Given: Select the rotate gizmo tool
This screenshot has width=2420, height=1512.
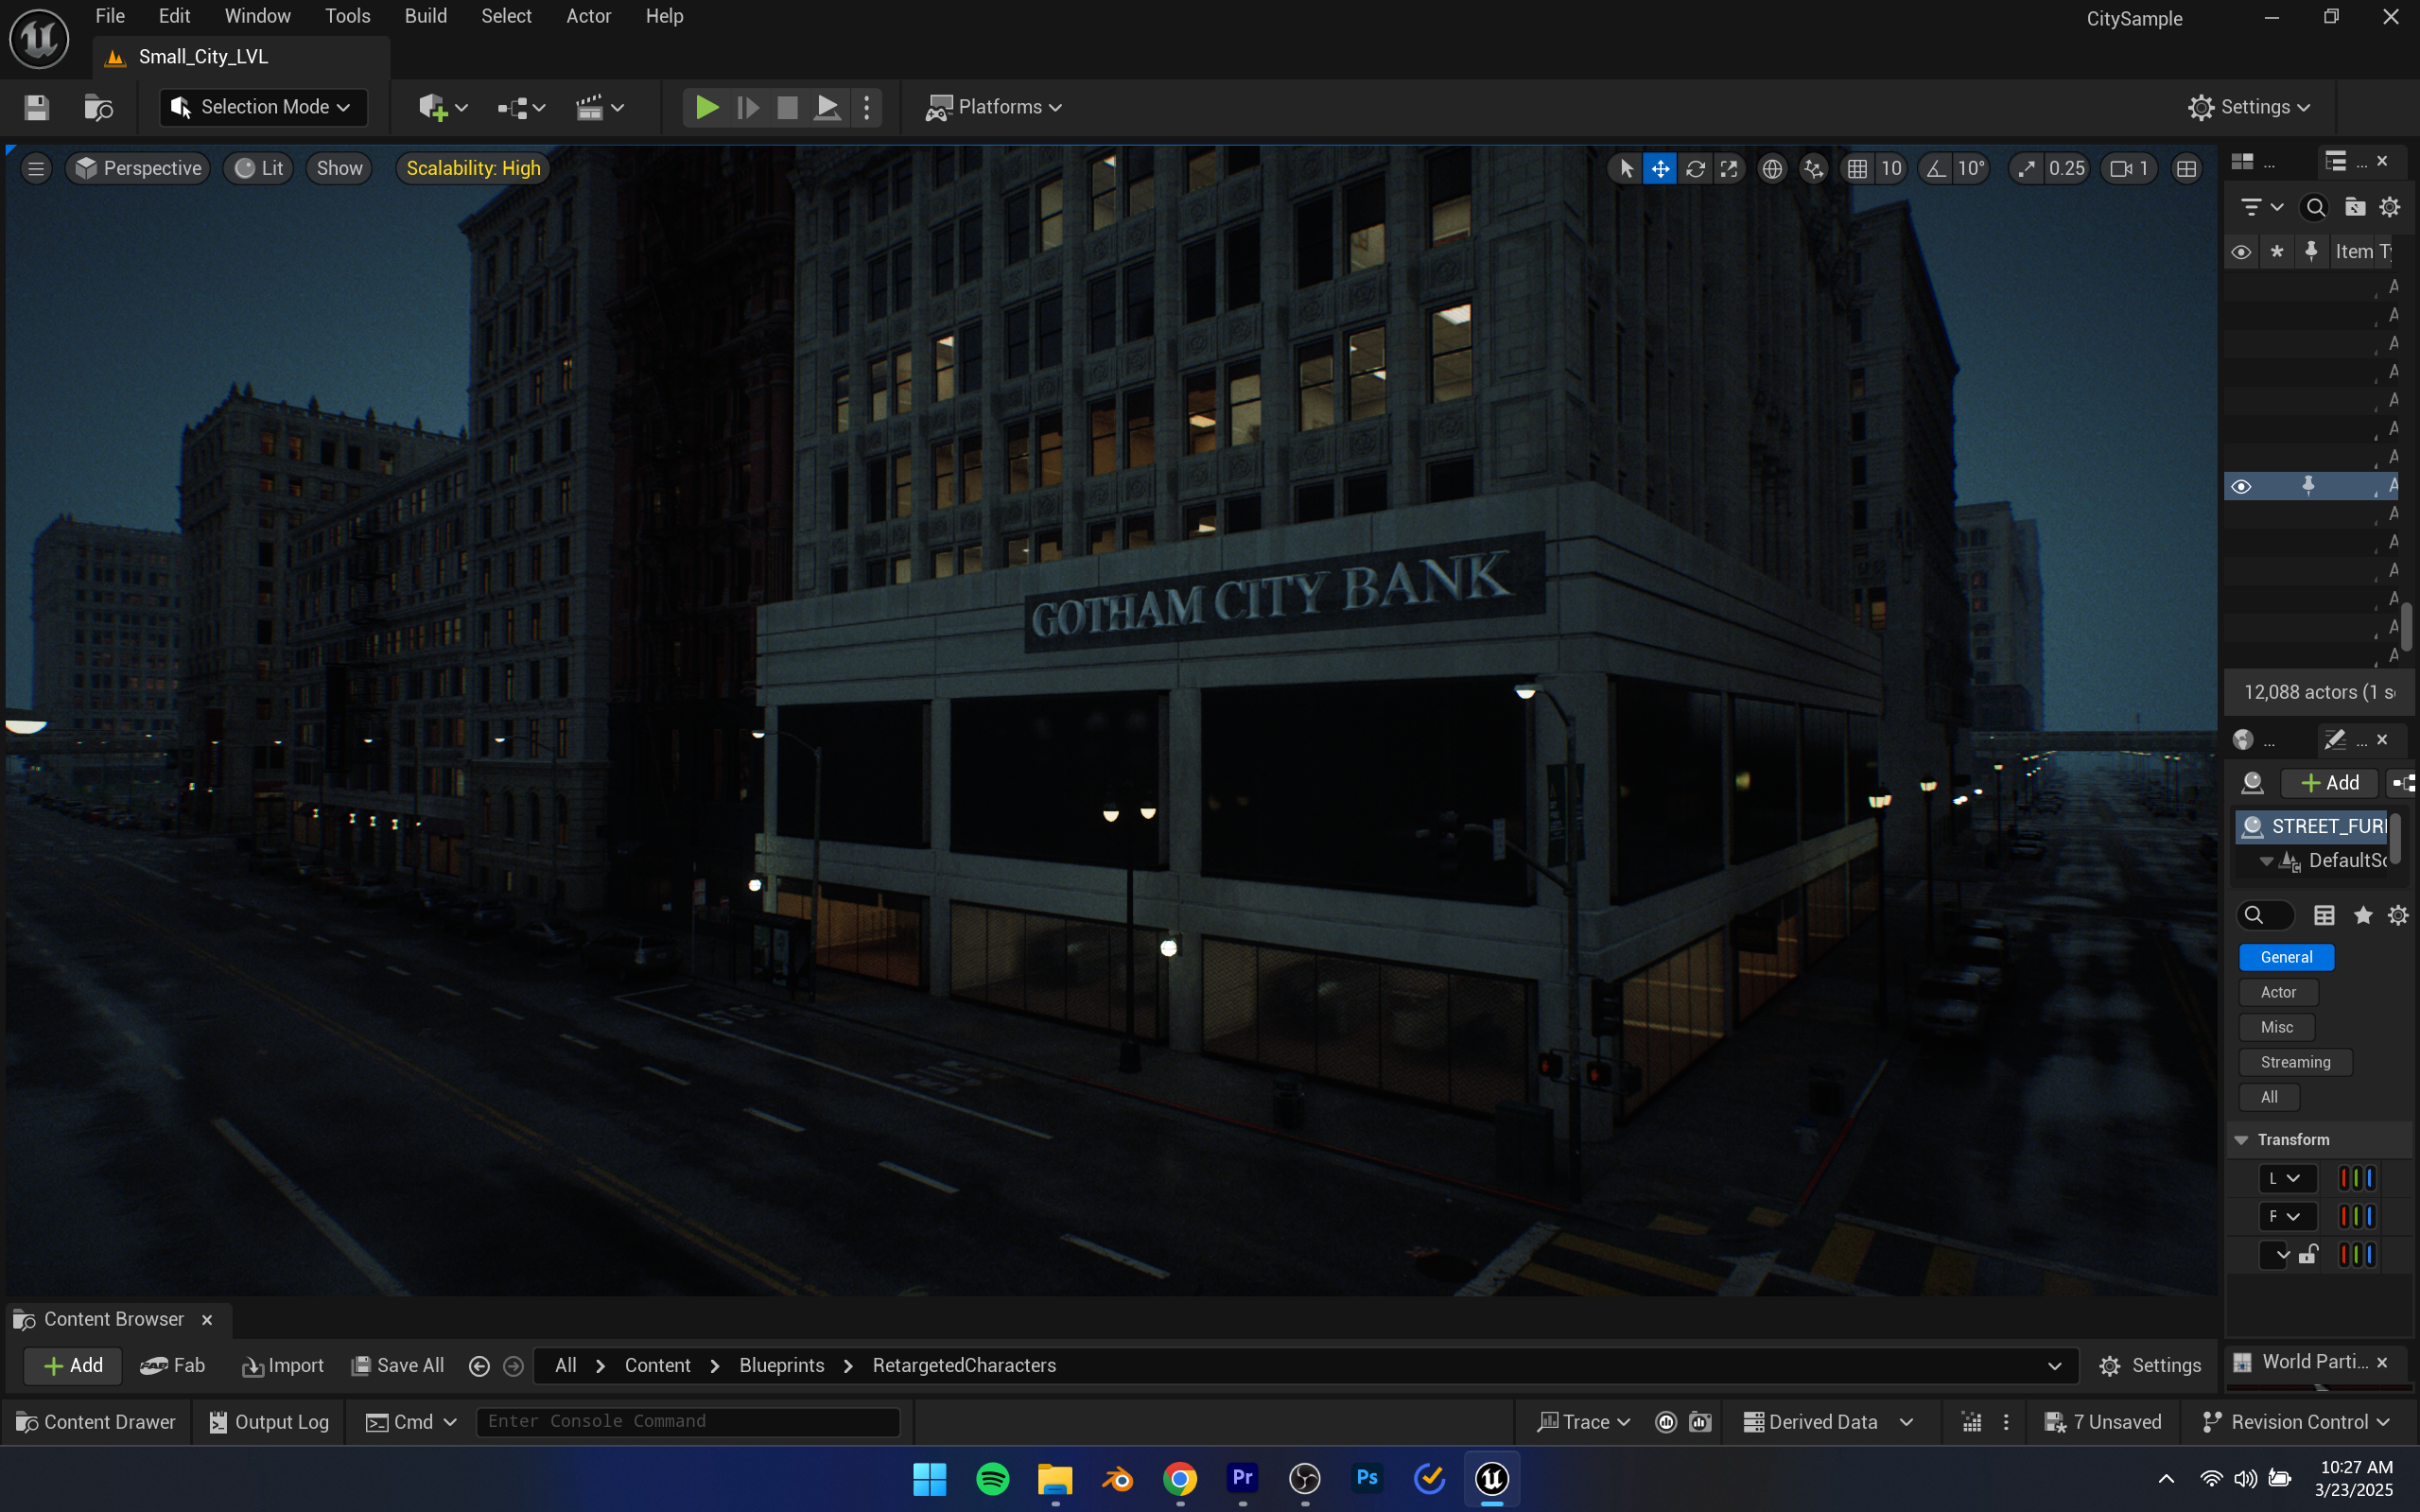Looking at the screenshot, I should (x=1695, y=168).
